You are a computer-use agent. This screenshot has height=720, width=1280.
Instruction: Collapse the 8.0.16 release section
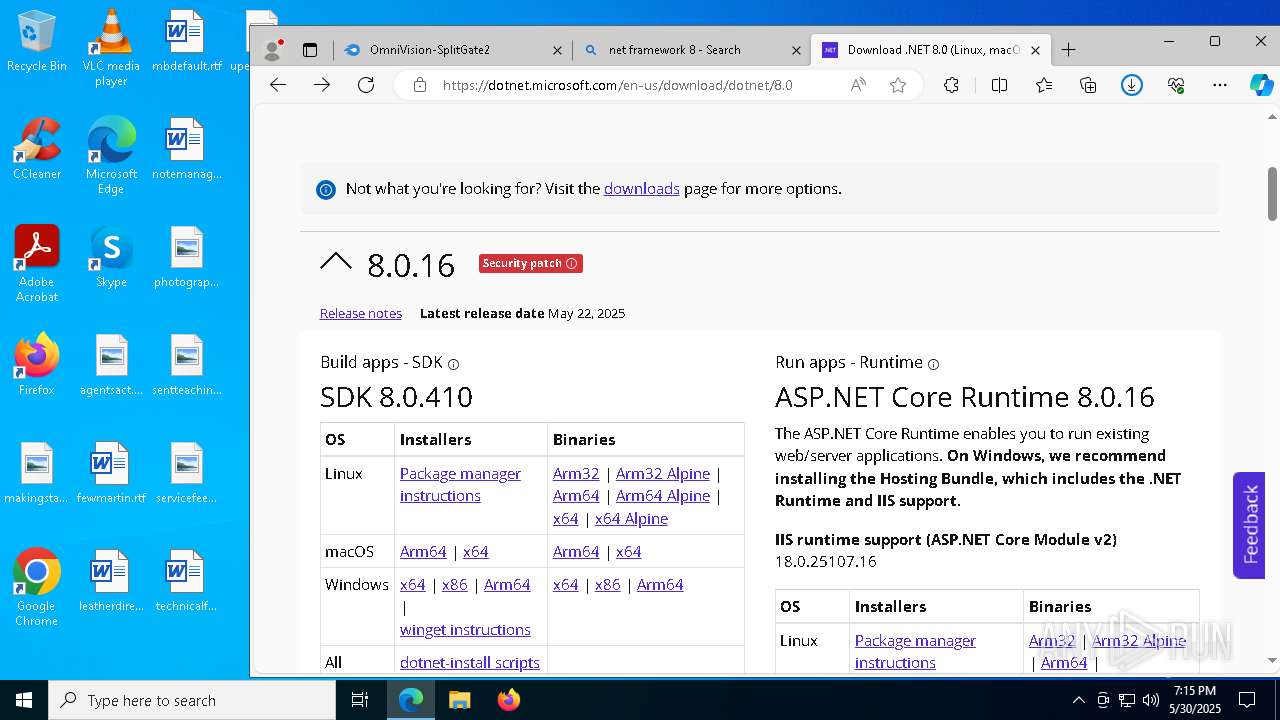(x=336, y=263)
